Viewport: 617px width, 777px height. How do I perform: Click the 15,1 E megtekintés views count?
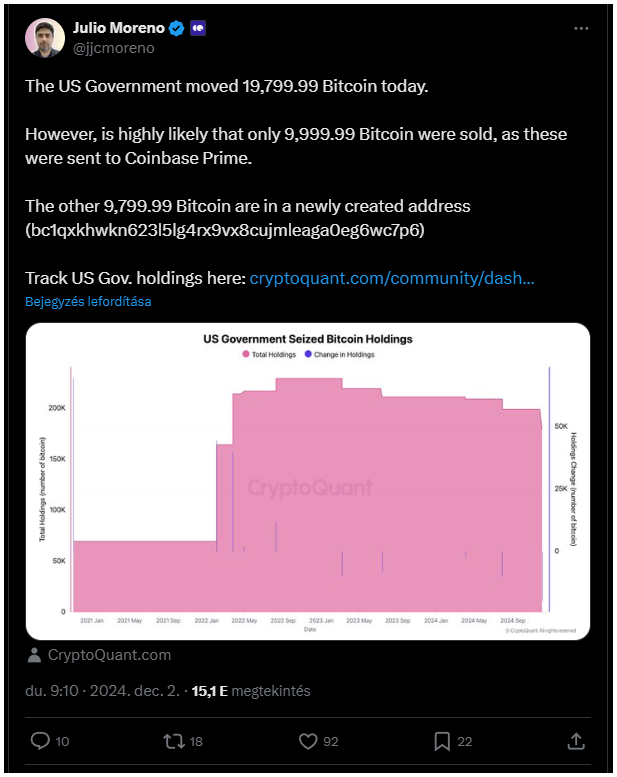pyautogui.click(x=251, y=691)
